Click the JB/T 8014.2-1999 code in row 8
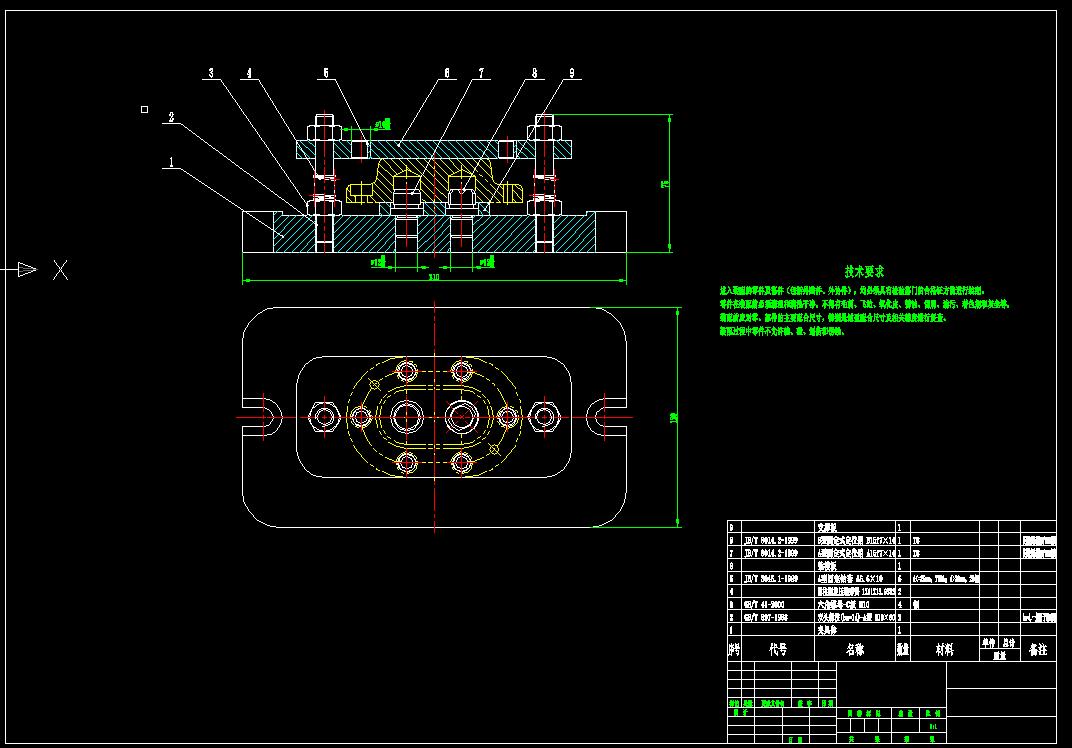1072x748 pixels. point(778,540)
